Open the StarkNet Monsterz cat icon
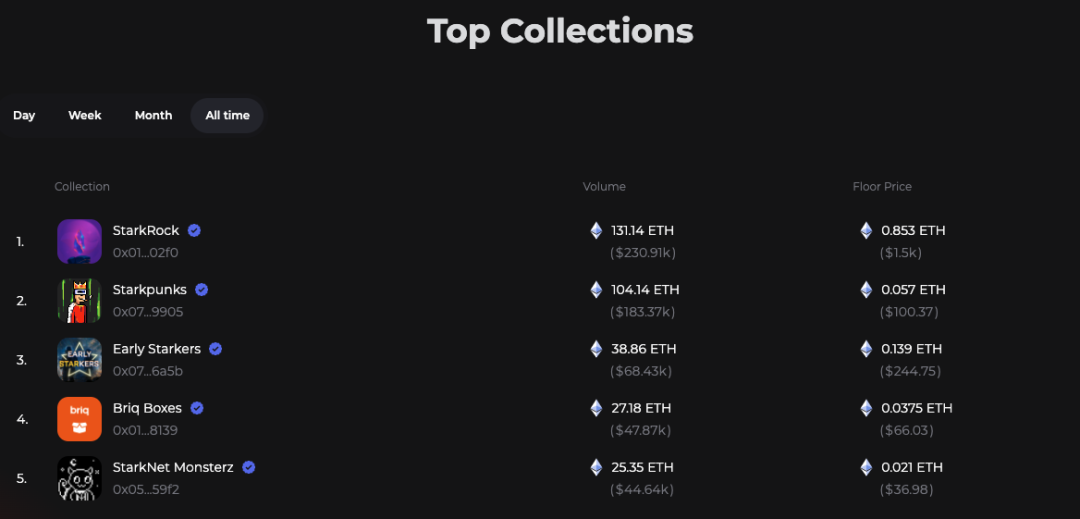 point(79,478)
